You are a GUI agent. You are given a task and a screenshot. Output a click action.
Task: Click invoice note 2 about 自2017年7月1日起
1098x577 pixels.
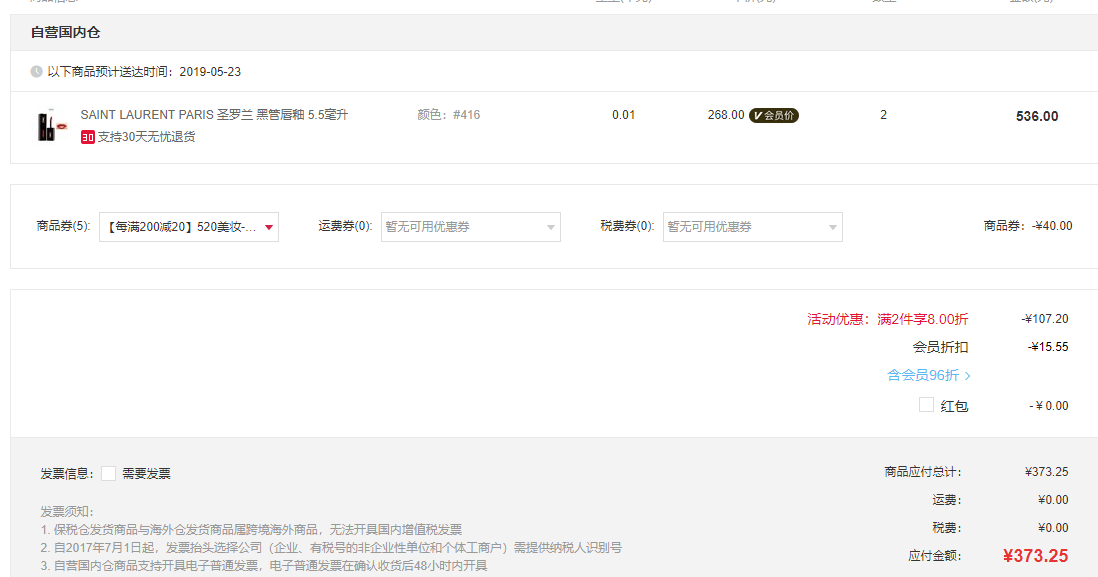tap(331, 548)
